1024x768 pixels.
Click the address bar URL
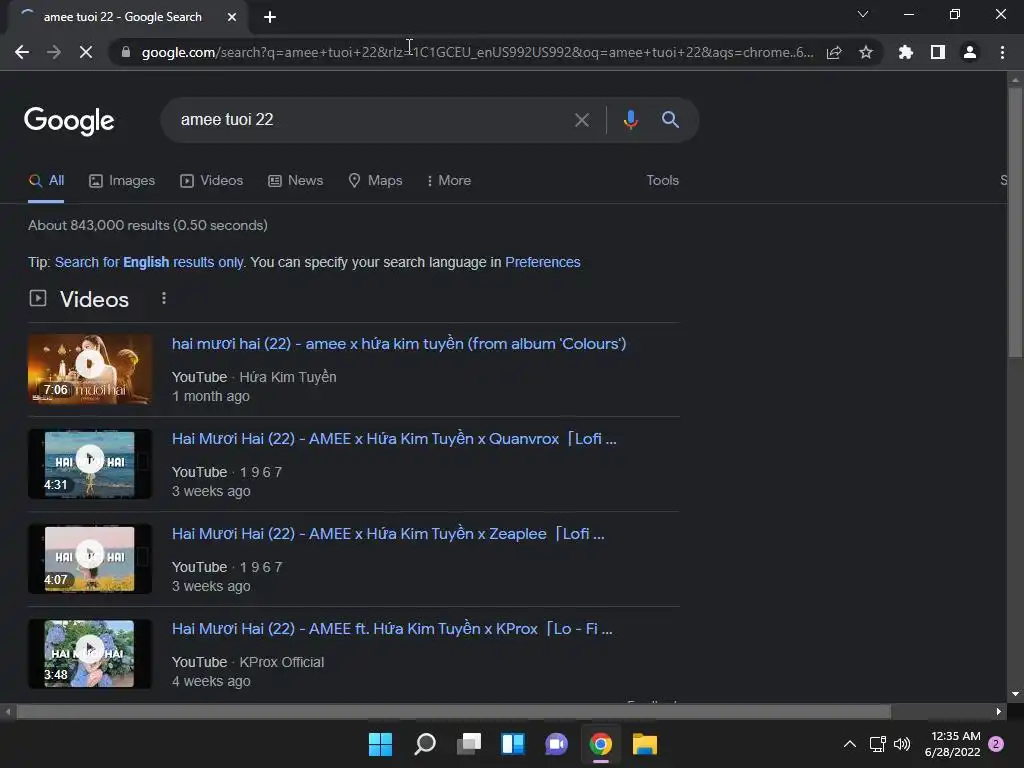[x=477, y=52]
